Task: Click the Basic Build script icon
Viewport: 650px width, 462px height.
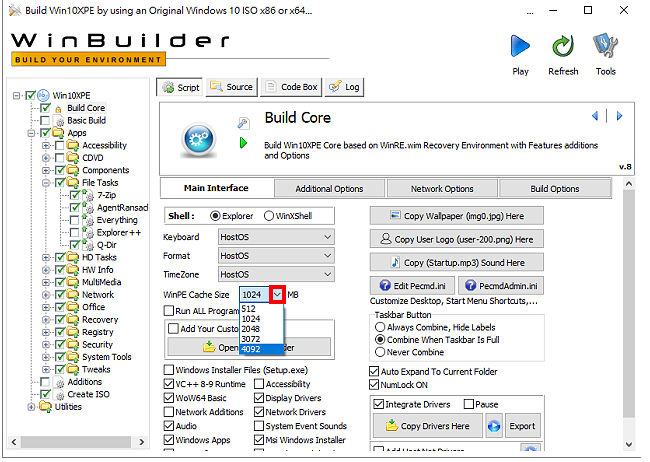Action: click(60, 121)
